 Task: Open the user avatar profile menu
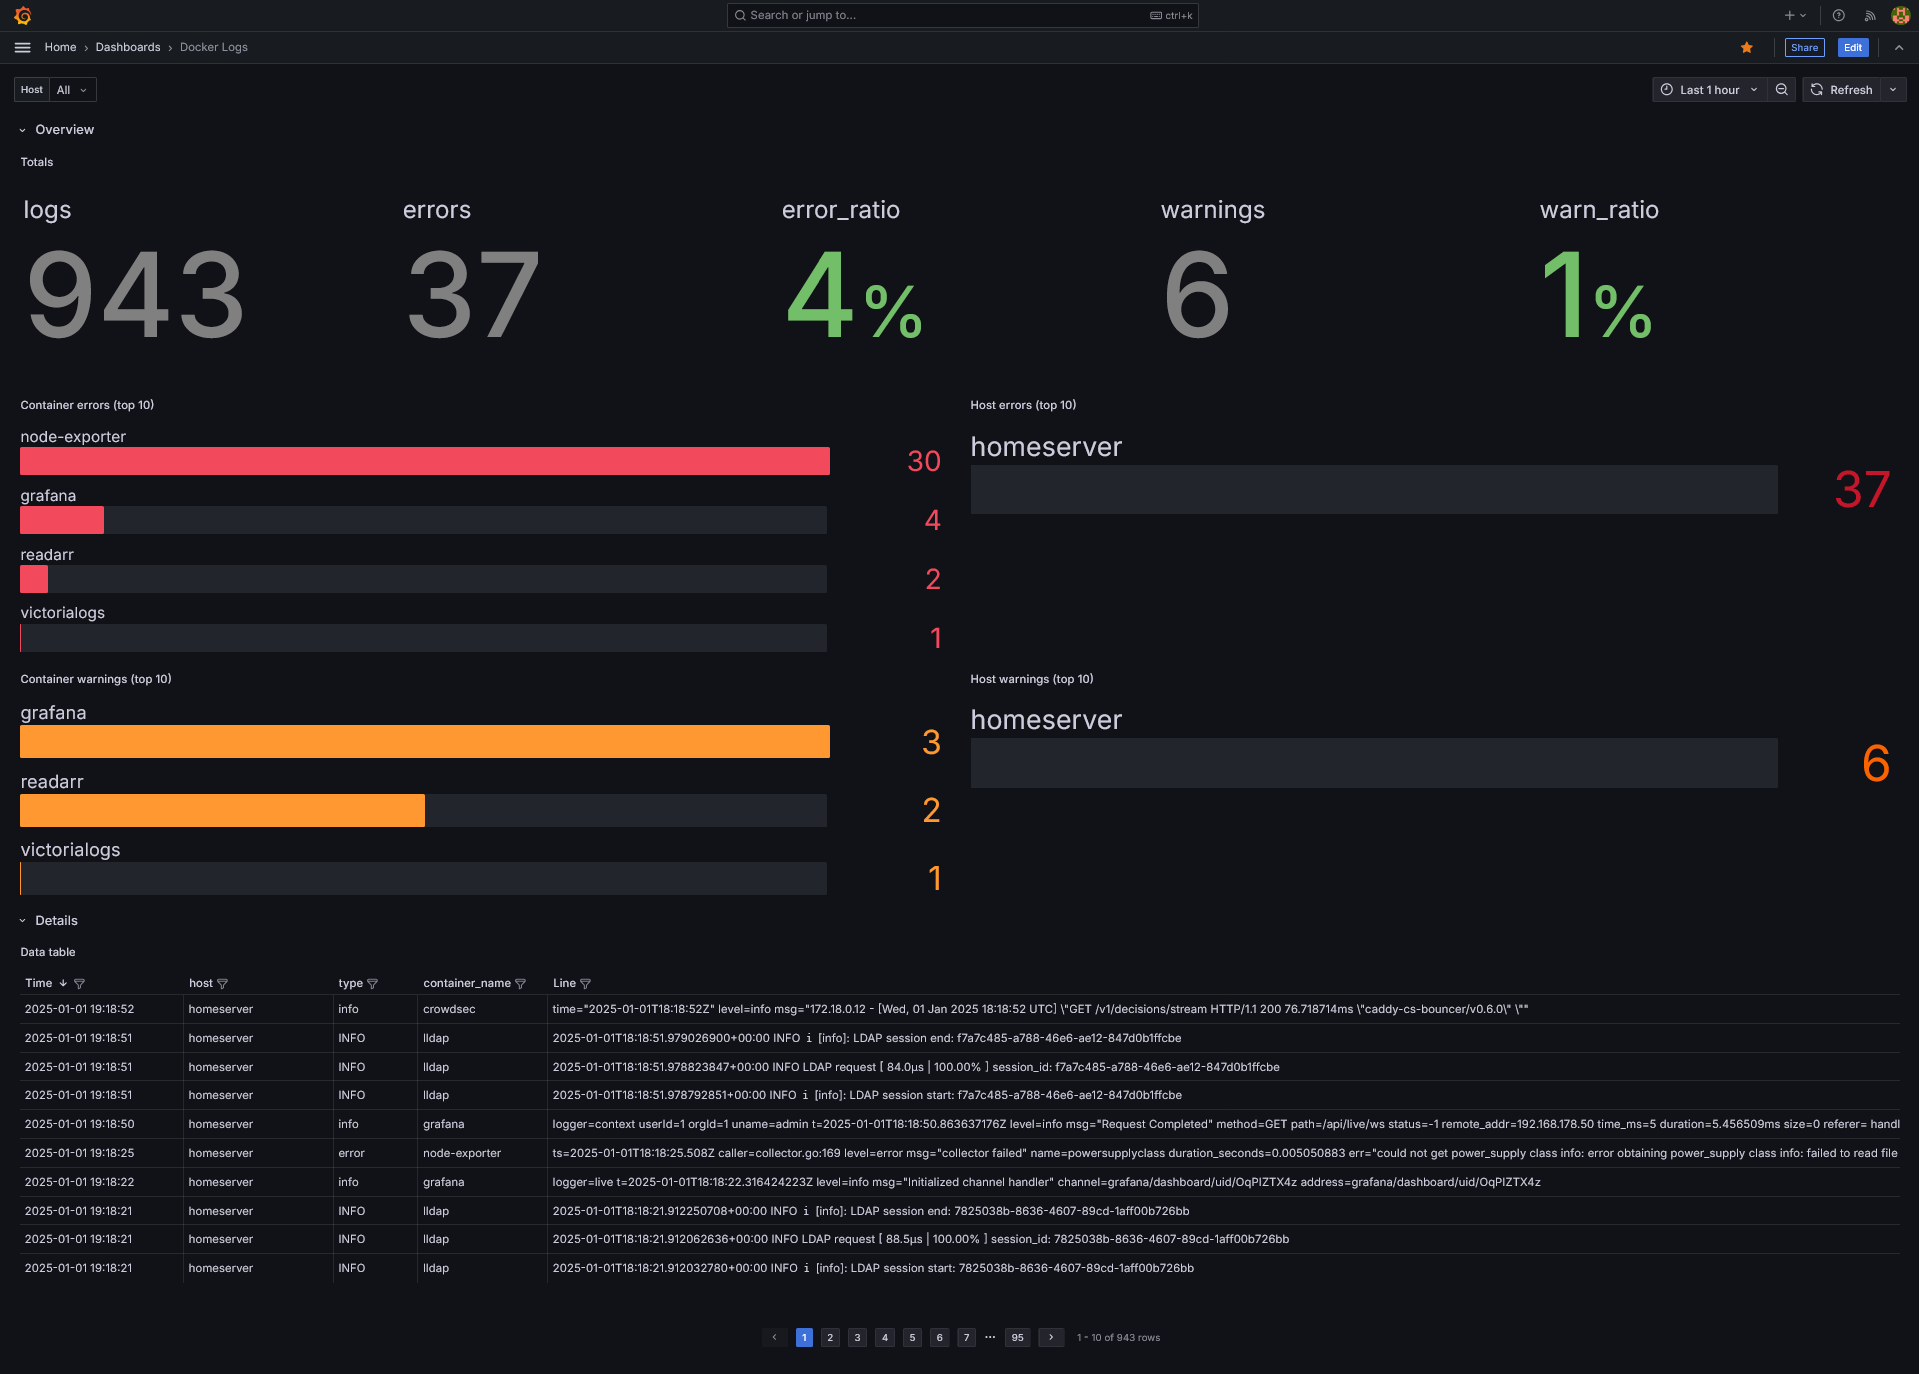pyautogui.click(x=1900, y=15)
